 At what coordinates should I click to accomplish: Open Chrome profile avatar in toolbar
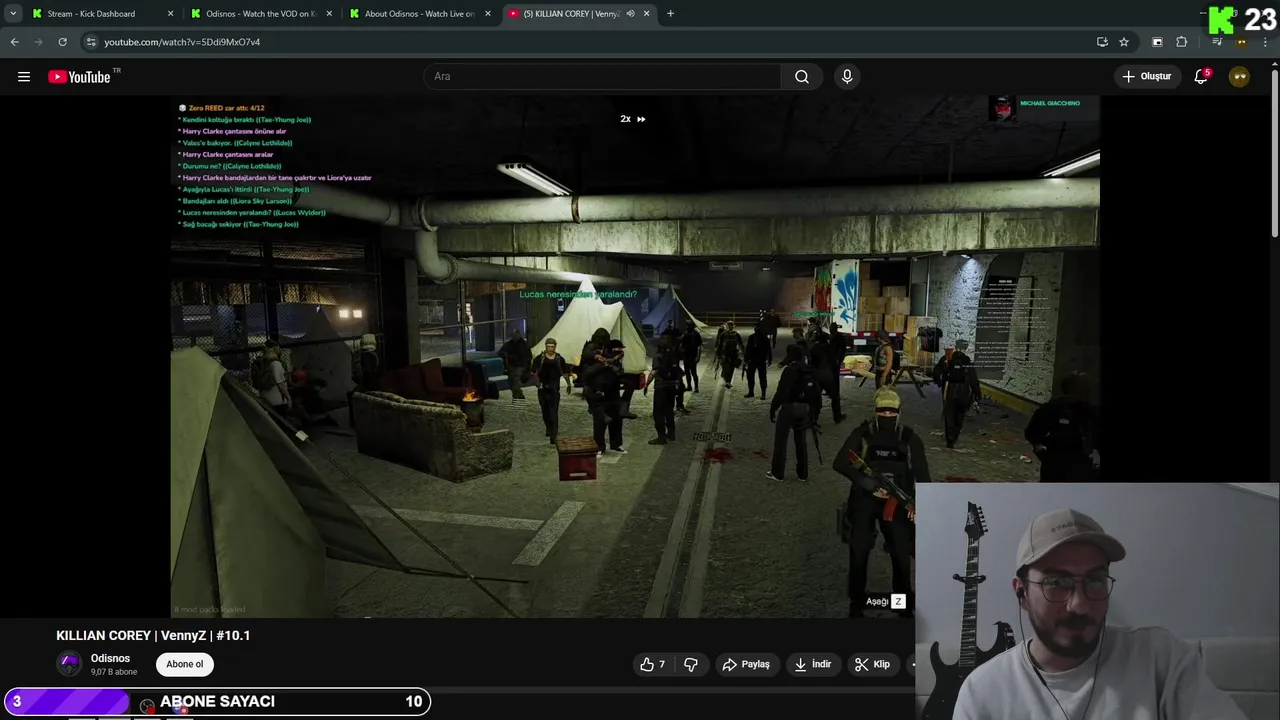[1241, 42]
